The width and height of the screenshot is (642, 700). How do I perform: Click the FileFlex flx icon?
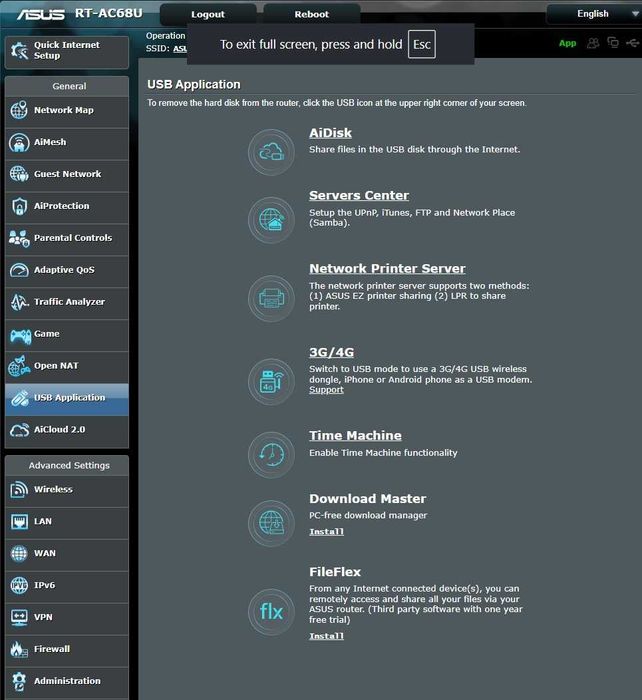click(271, 612)
